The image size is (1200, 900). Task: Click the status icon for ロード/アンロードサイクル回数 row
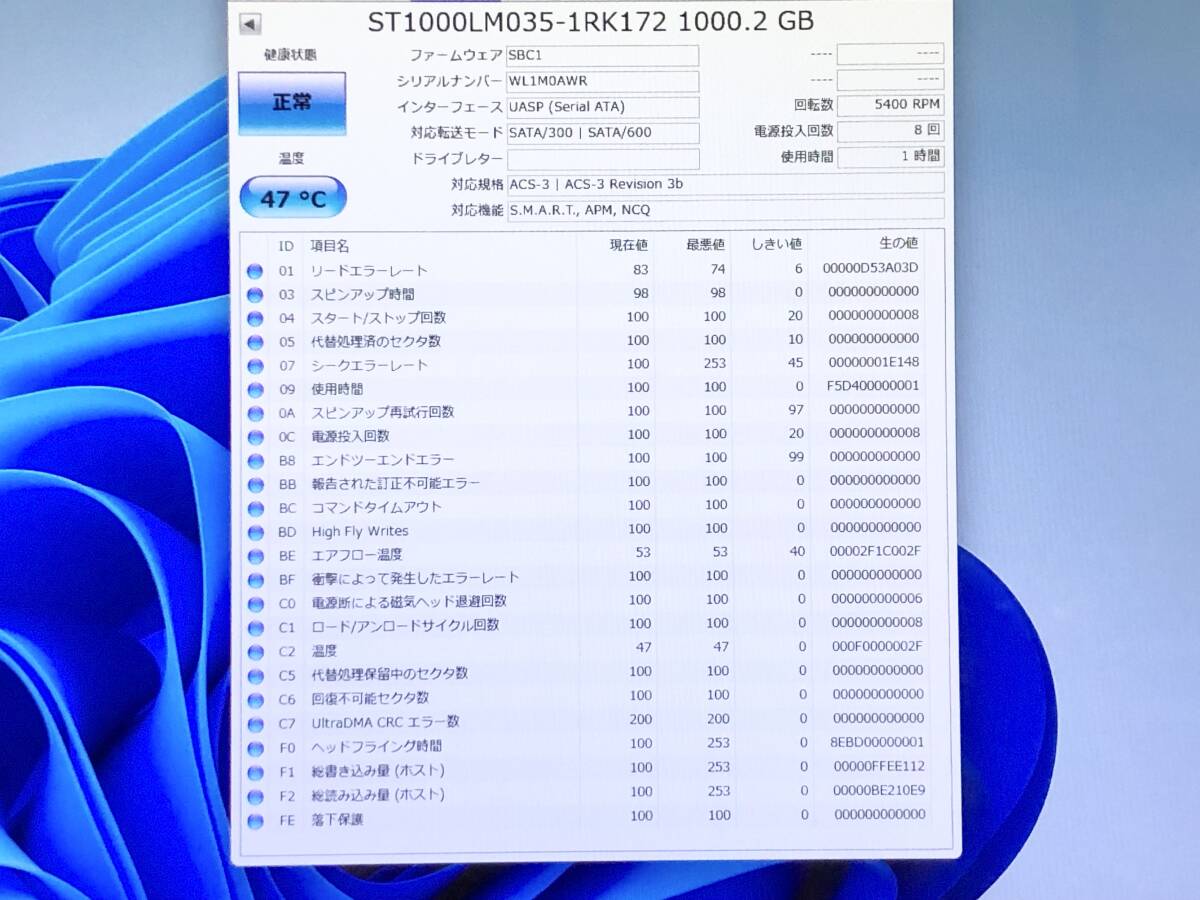click(x=254, y=627)
